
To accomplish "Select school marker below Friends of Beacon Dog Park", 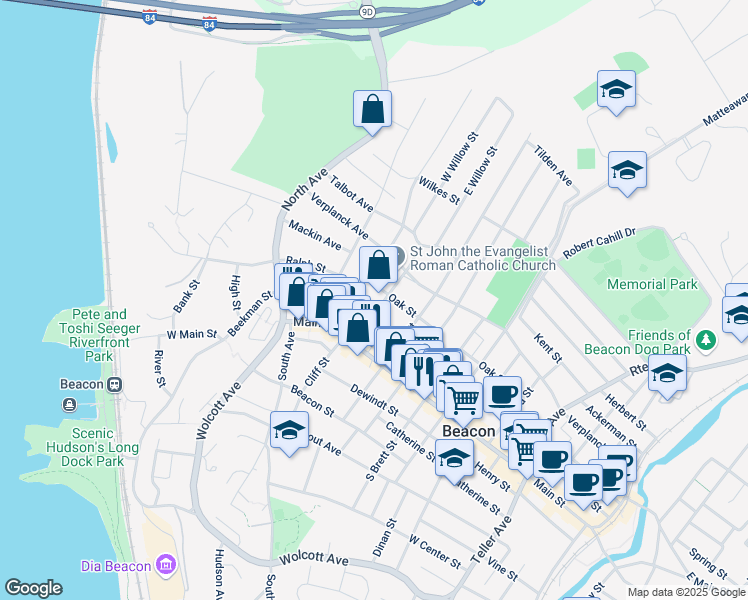I will pyautogui.click(x=667, y=376).
